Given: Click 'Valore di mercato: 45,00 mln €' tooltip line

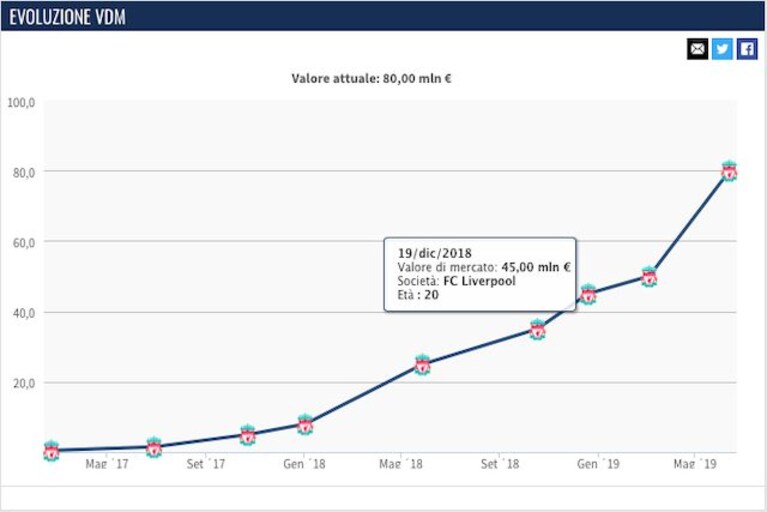Looking at the screenshot, I should pos(484,267).
